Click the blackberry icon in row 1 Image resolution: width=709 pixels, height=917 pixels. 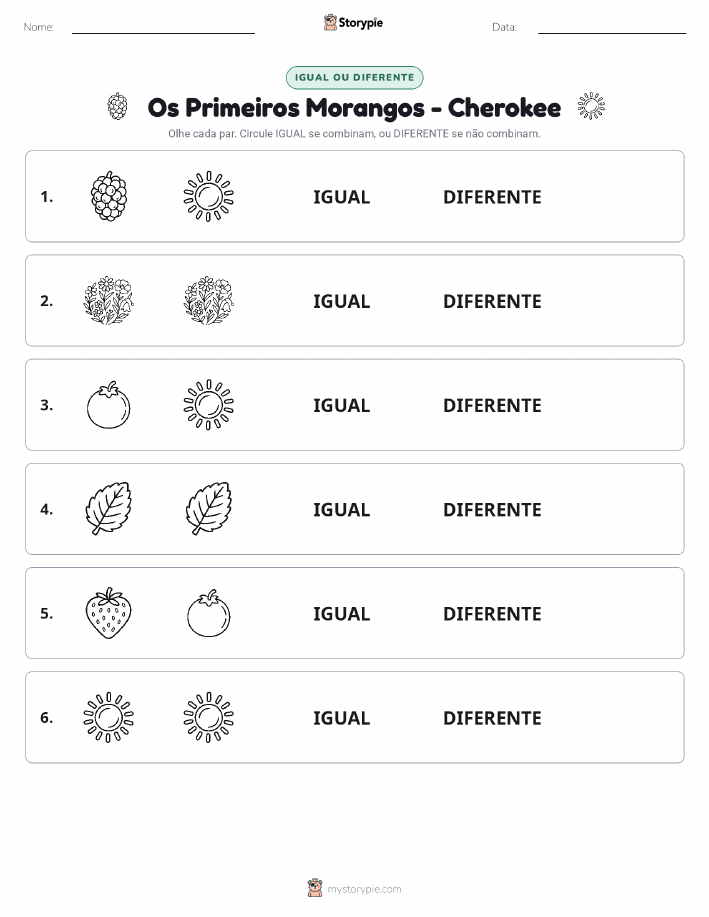109,196
